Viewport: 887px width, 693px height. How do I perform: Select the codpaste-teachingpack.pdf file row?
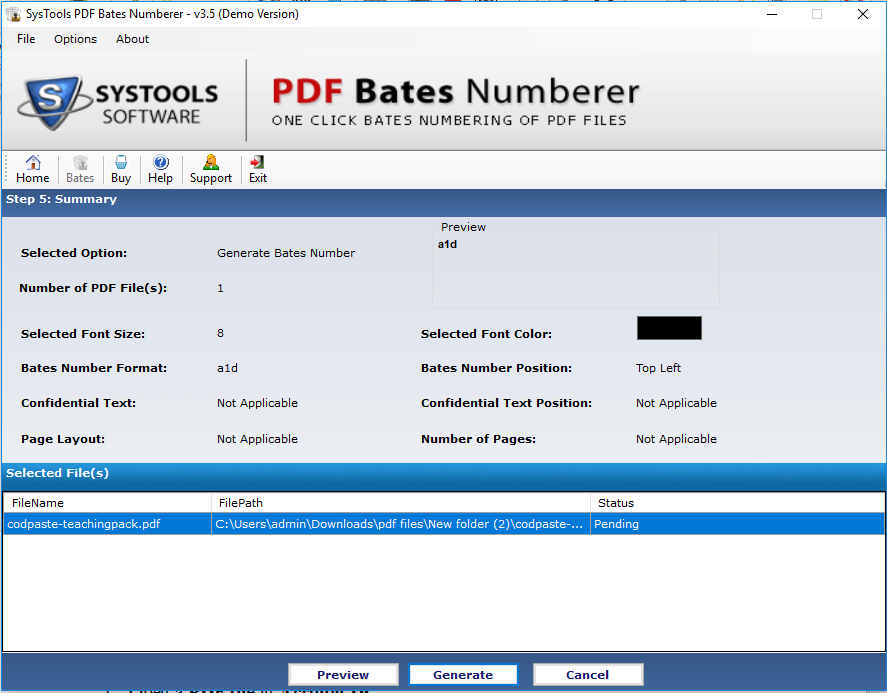pos(444,524)
